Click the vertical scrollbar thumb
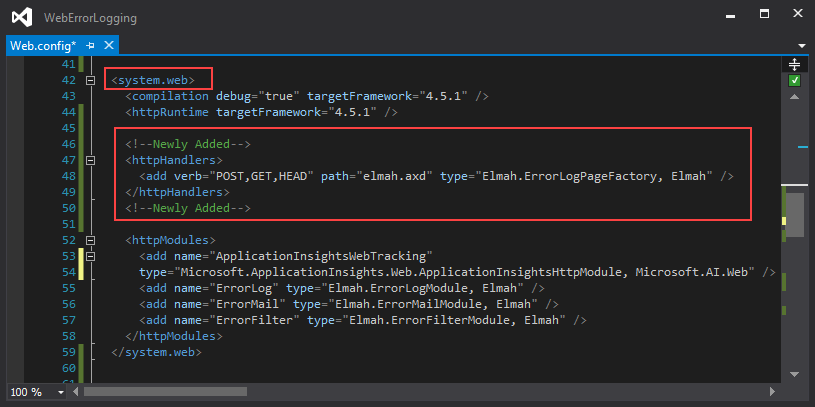Screen dimensions: 815x407 tap(794, 215)
